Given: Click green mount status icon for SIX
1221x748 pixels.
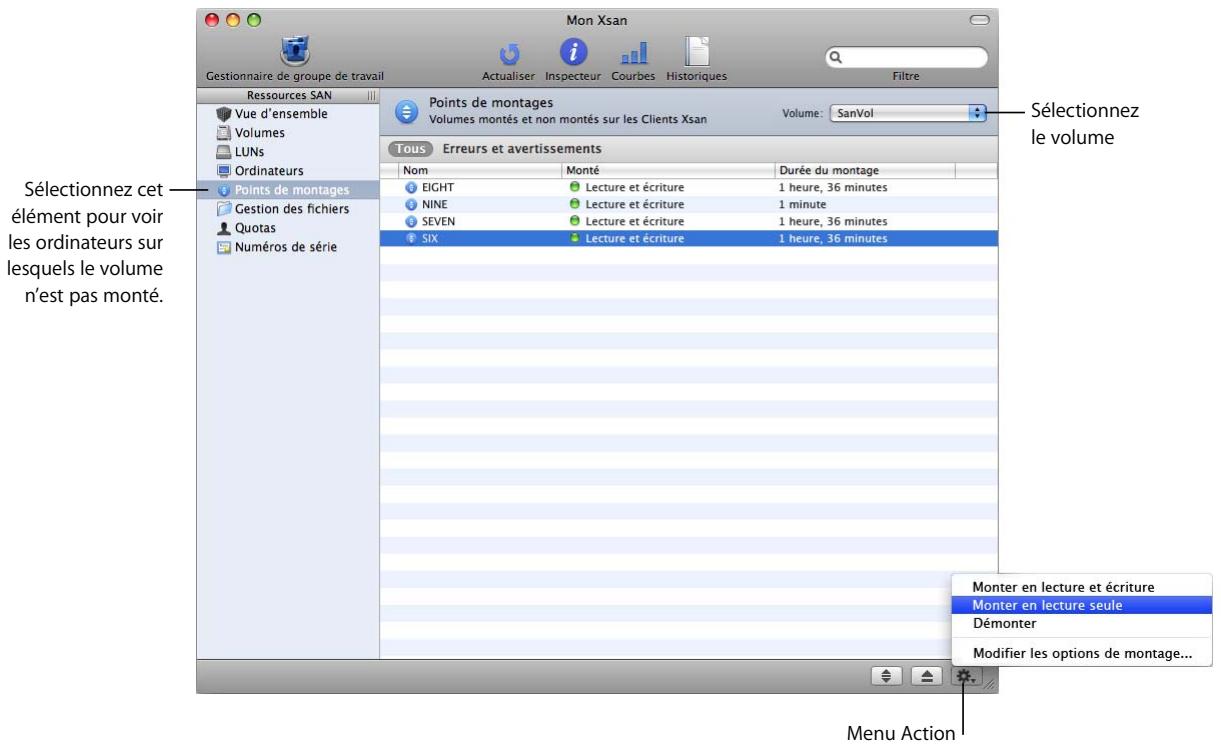Looking at the screenshot, I should click(575, 238).
